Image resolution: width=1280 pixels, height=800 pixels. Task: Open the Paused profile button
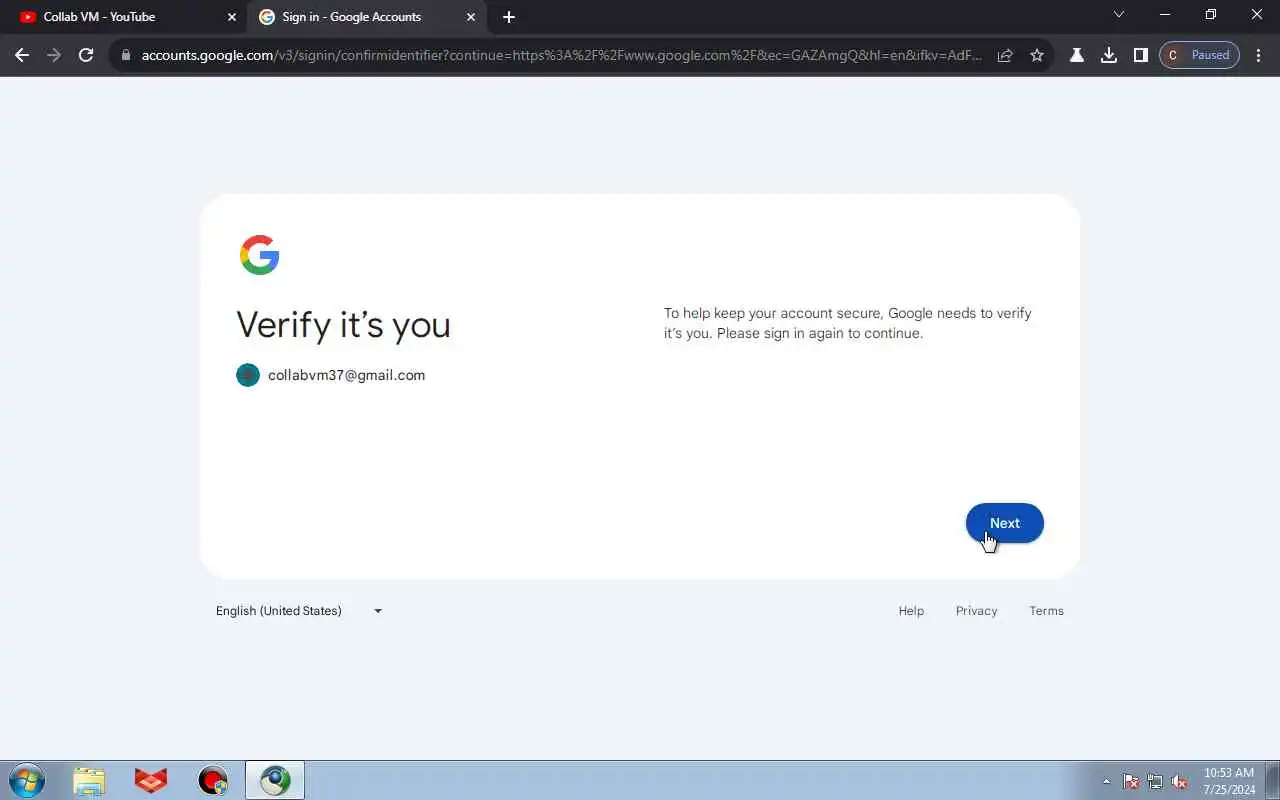1199,55
